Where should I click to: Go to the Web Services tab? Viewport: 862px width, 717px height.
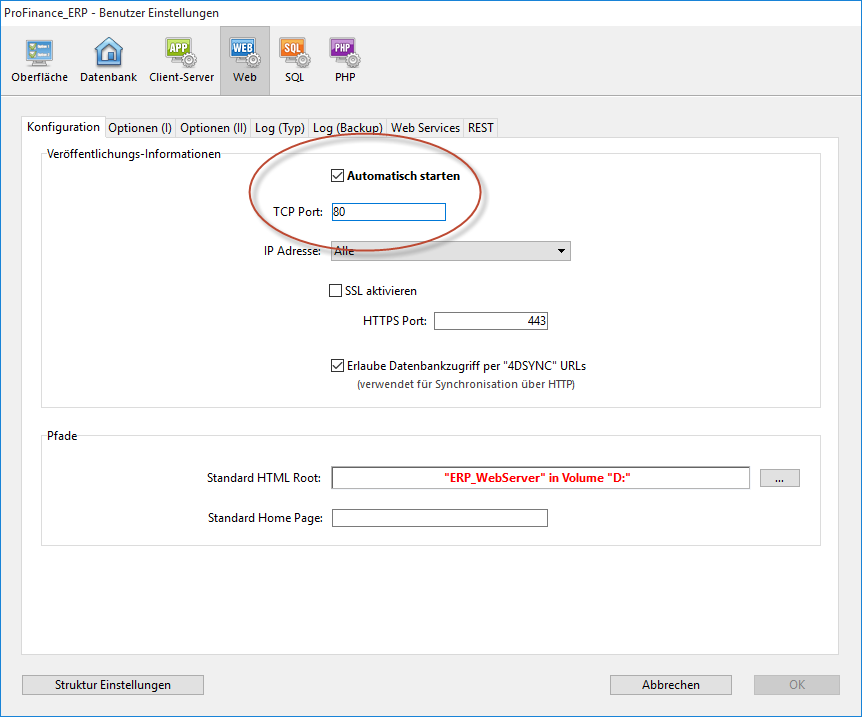tap(425, 128)
